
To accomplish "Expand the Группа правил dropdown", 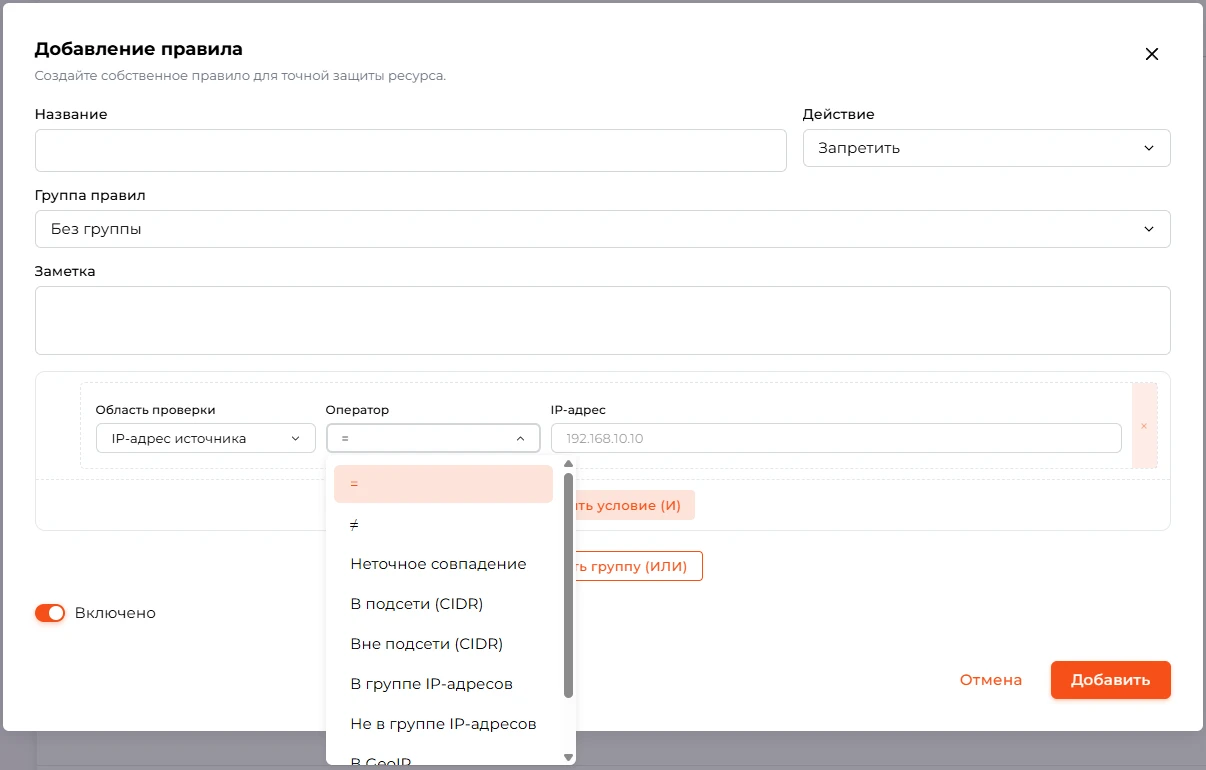I will pos(602,229).
